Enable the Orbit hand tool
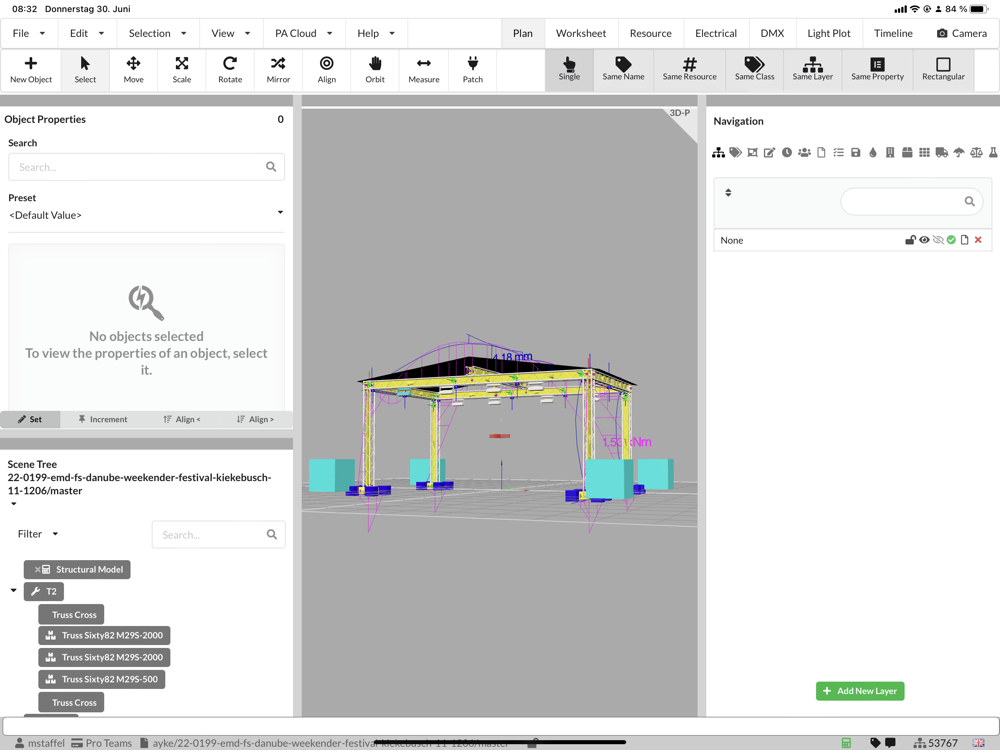1000x750 pixels. click(375, 71)
